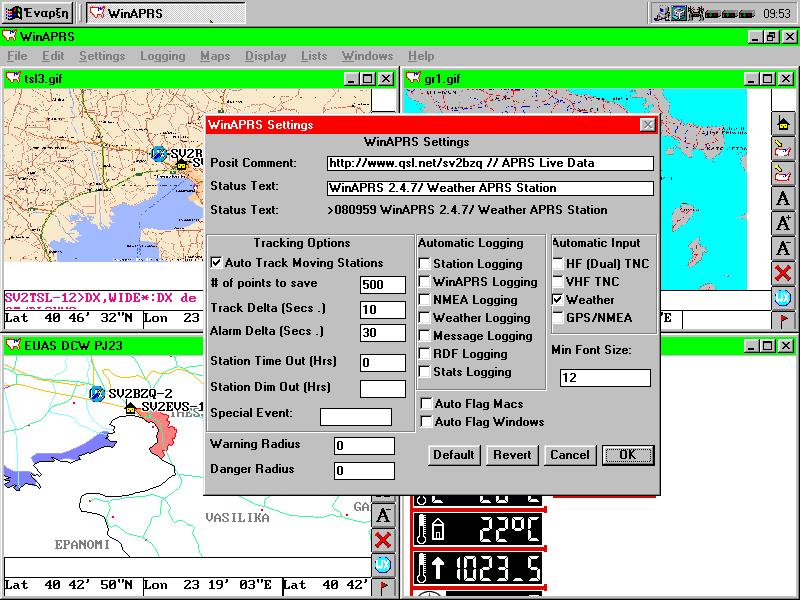Enable Station Logging checkbox
Screen dimensions: 800x600
[424, 264]
